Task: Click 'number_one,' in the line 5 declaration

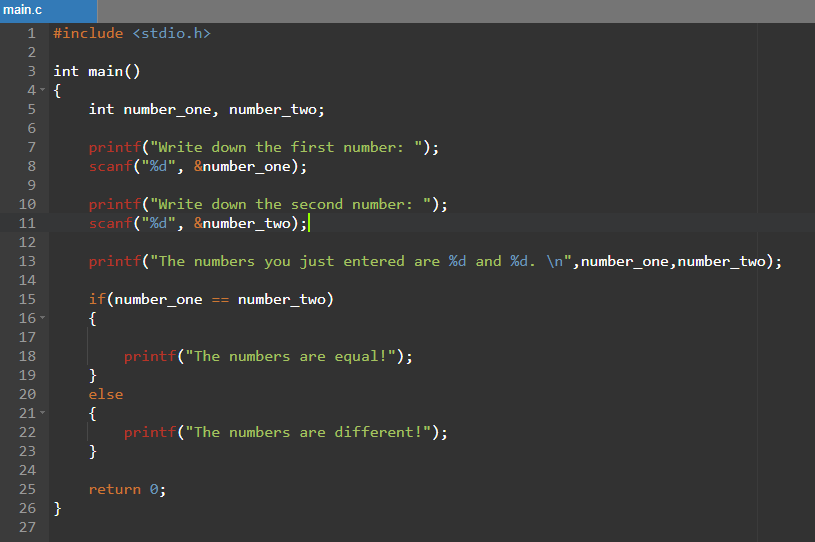Action: pos(171,110)
